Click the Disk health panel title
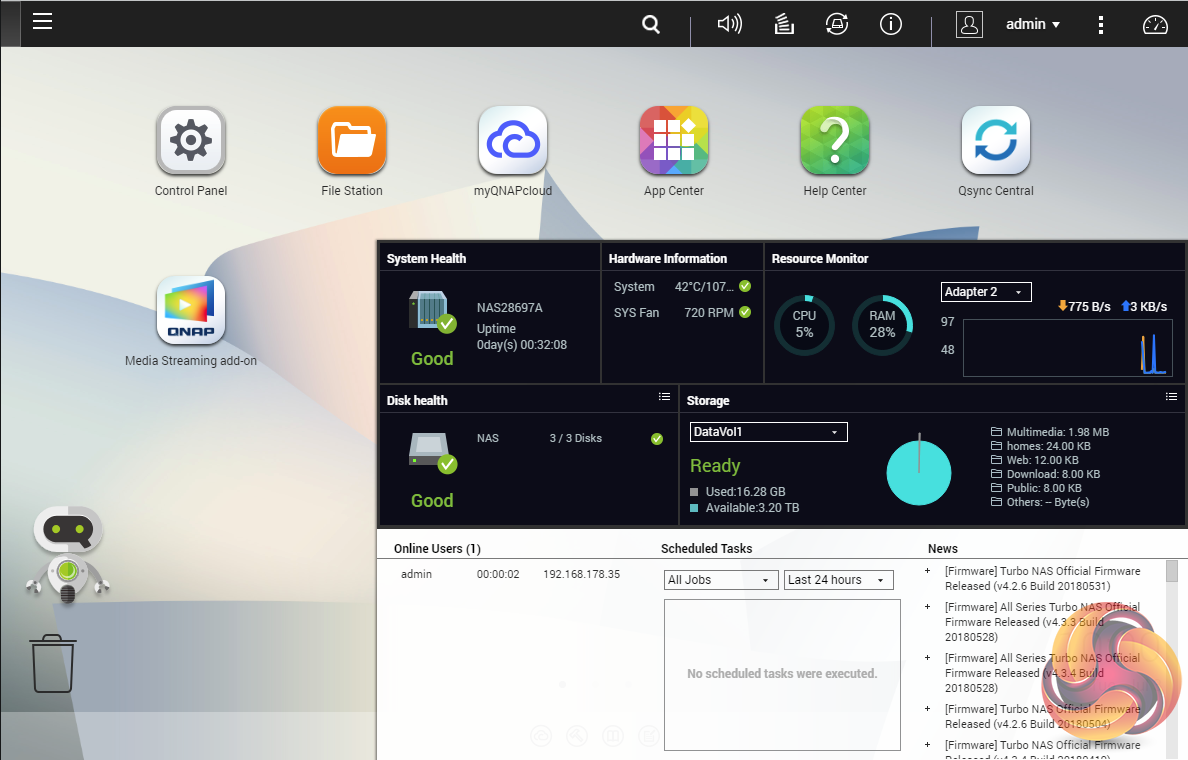Image resolution: width=1188 pixels, height=760 pixels. [417, 401]
